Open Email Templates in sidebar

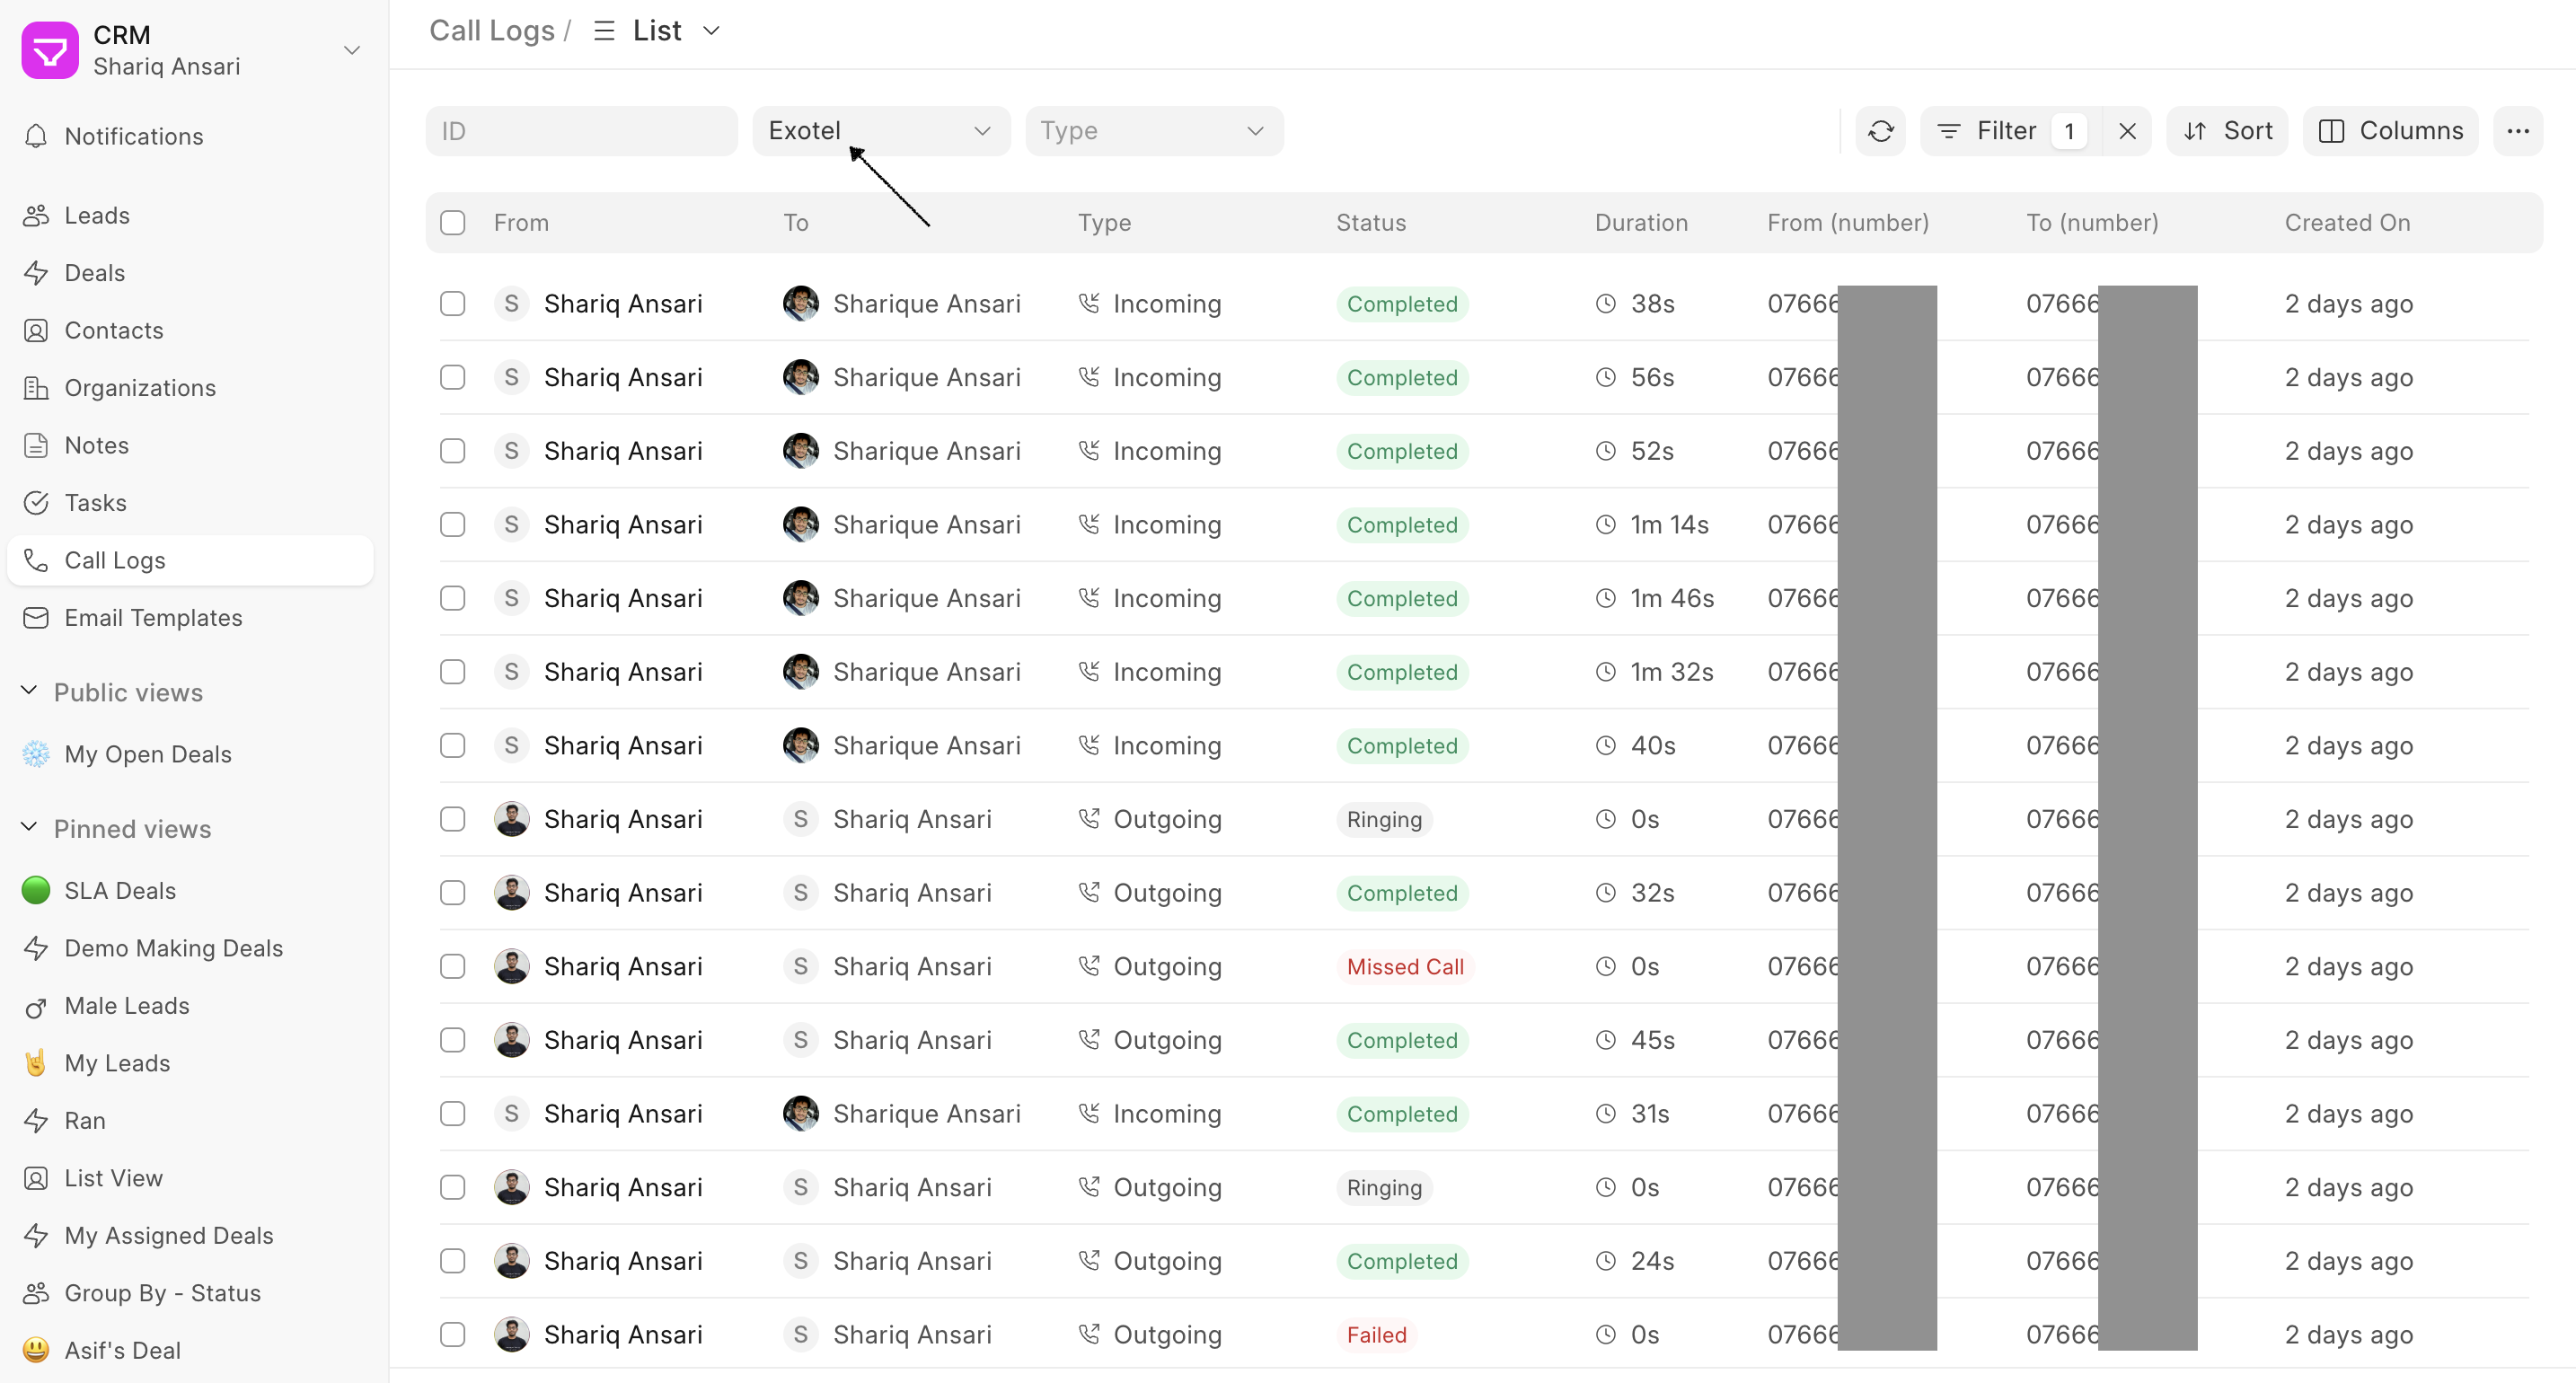pyautogui.click(x=153, y=618)
